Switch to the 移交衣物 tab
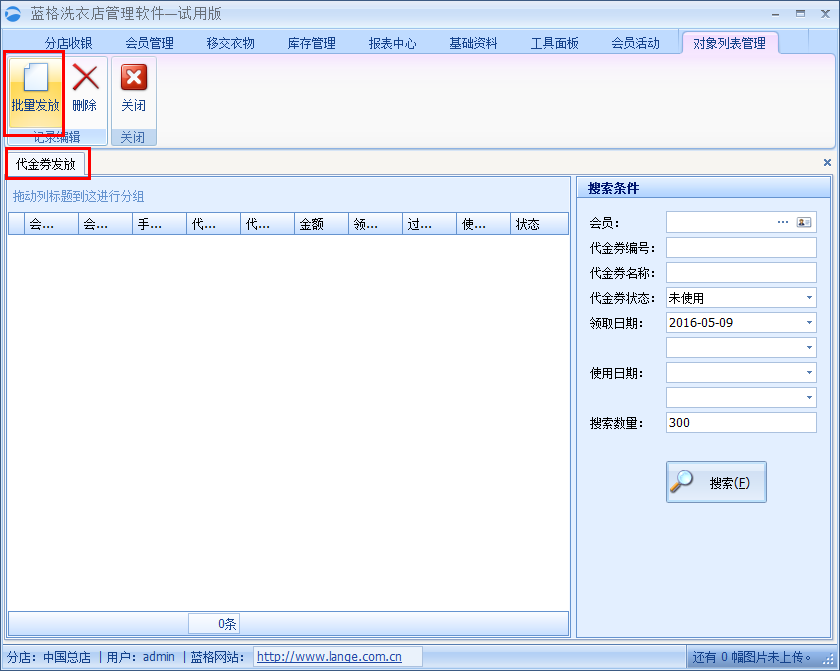The image size is (840, 671). (x=230, y=43)
